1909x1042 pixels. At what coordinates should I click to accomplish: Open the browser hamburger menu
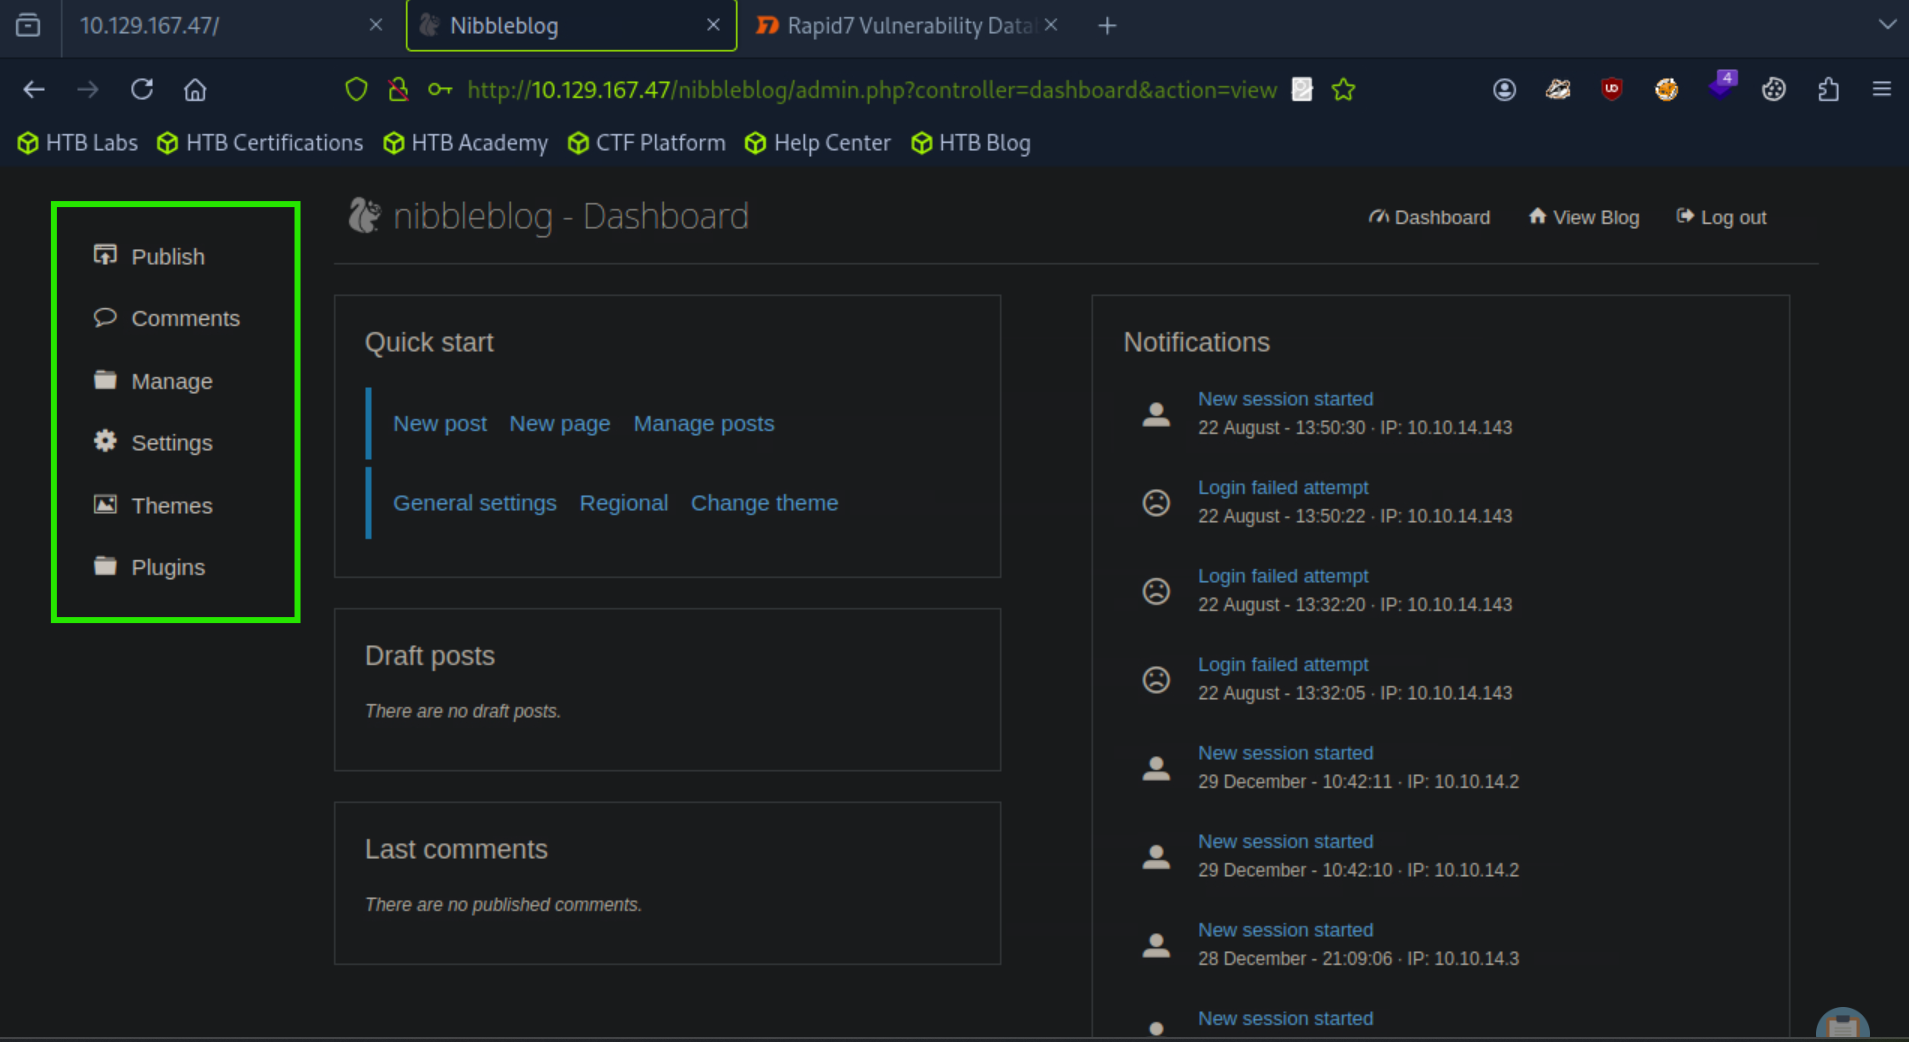coord(1881,89)
